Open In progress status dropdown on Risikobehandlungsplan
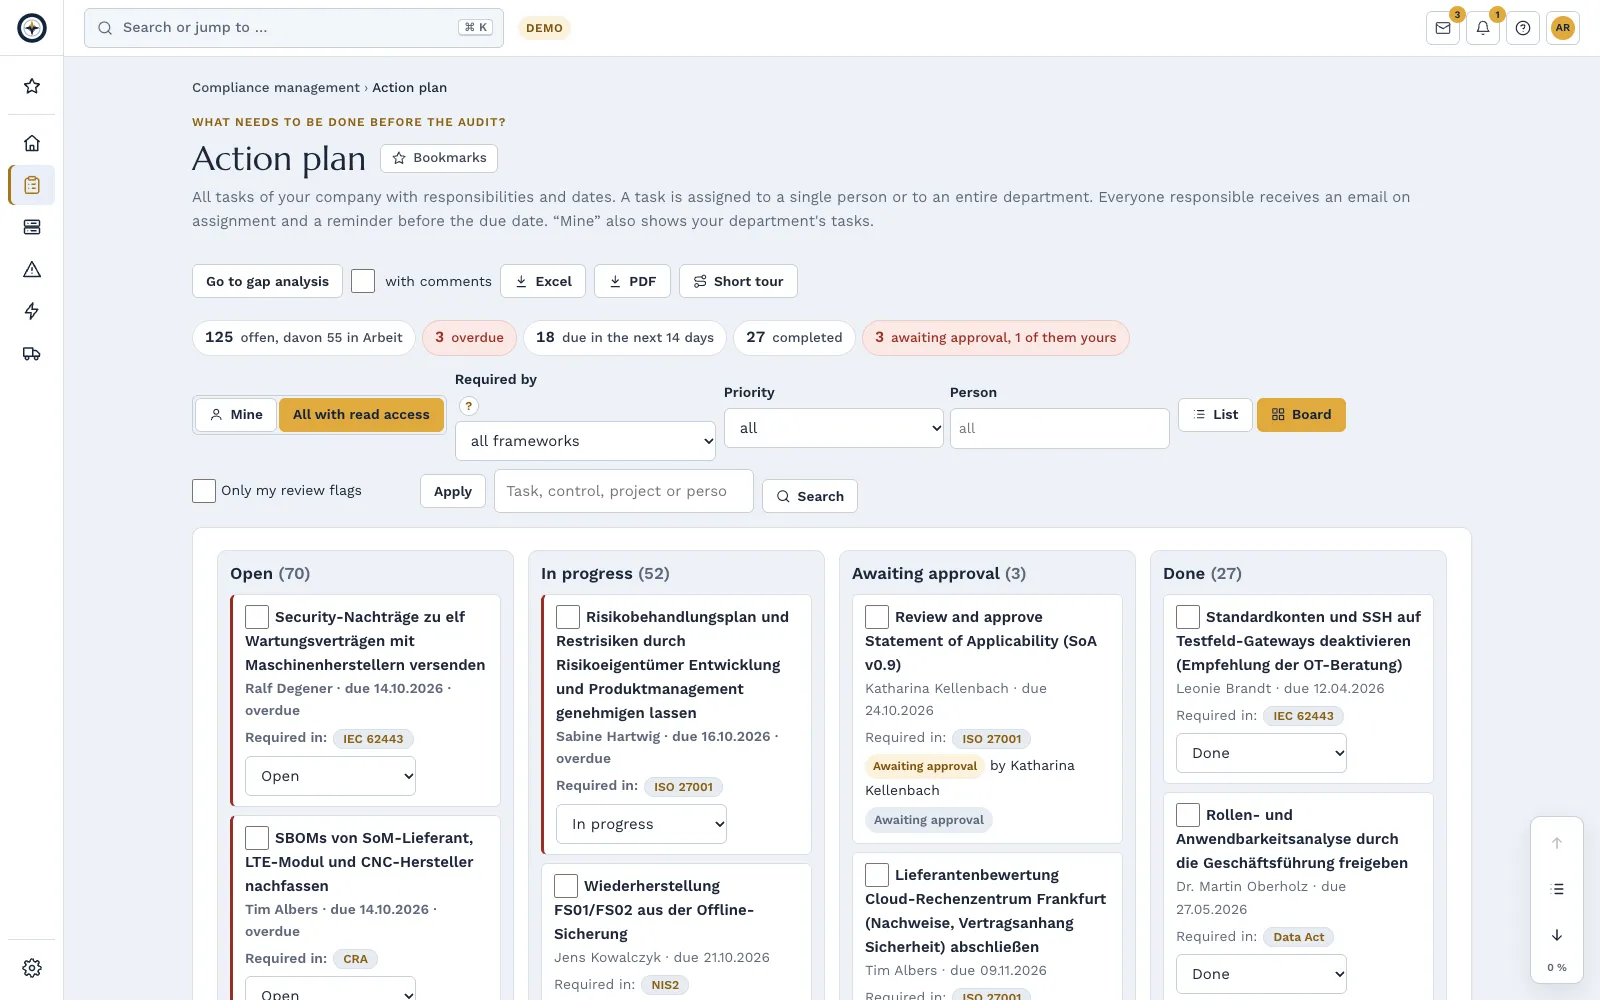1600x1000 pixels. point(641,824)
